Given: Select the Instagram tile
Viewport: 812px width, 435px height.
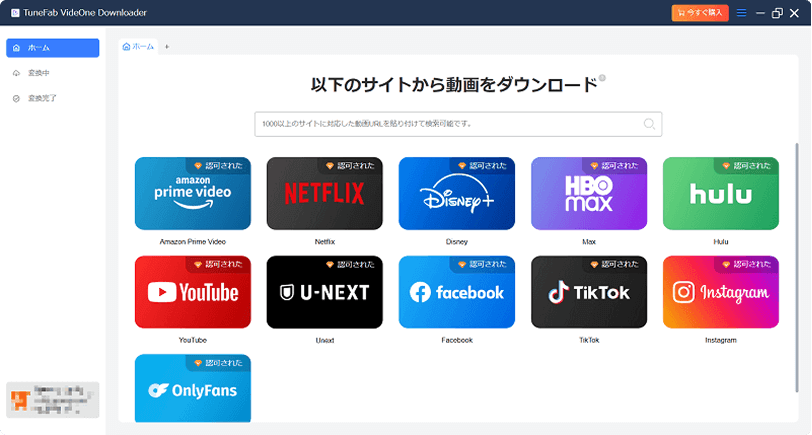Looking at the screenshot, I should click(x=721, y=292).
